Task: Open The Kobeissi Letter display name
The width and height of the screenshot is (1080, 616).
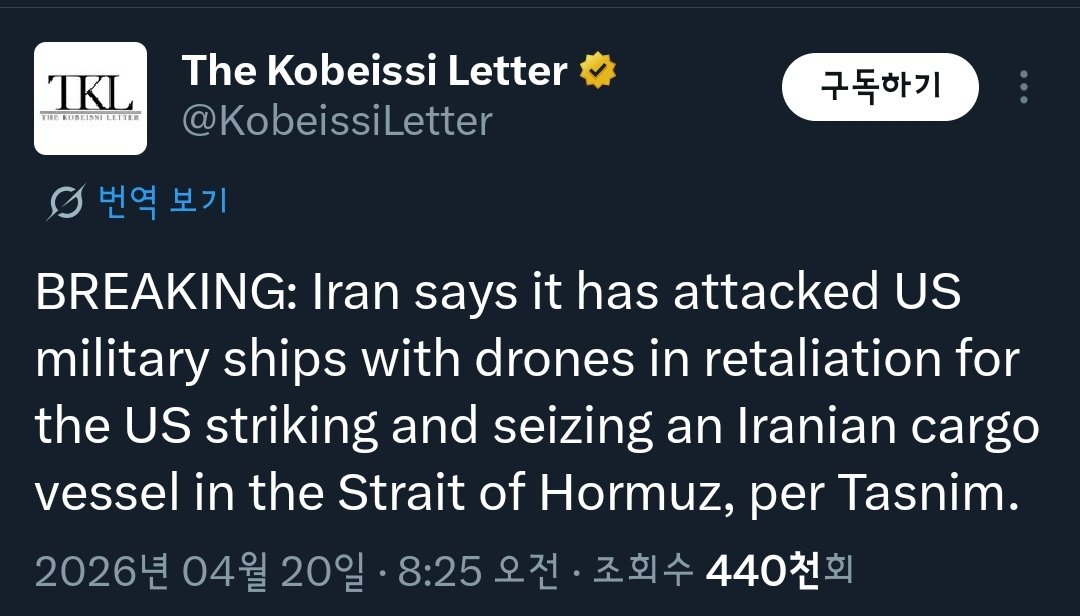Action: [374, 71]
